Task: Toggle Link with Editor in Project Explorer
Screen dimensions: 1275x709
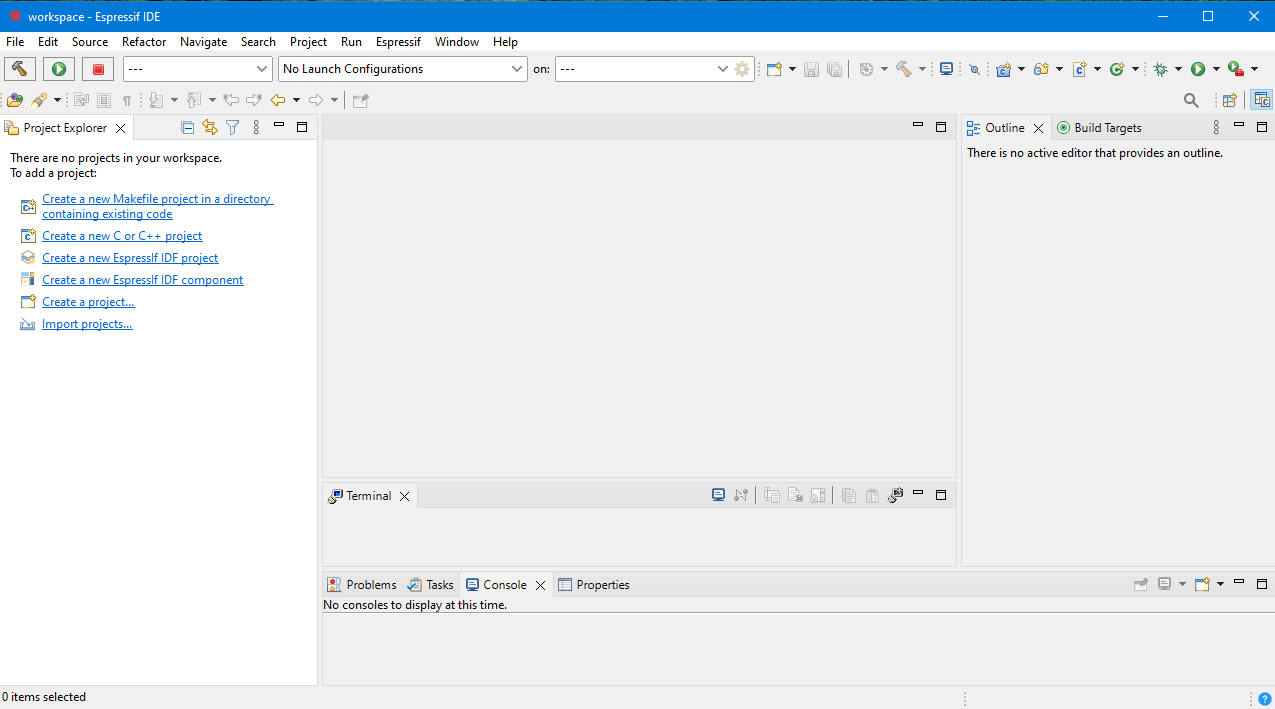Action: pos(210,127)
